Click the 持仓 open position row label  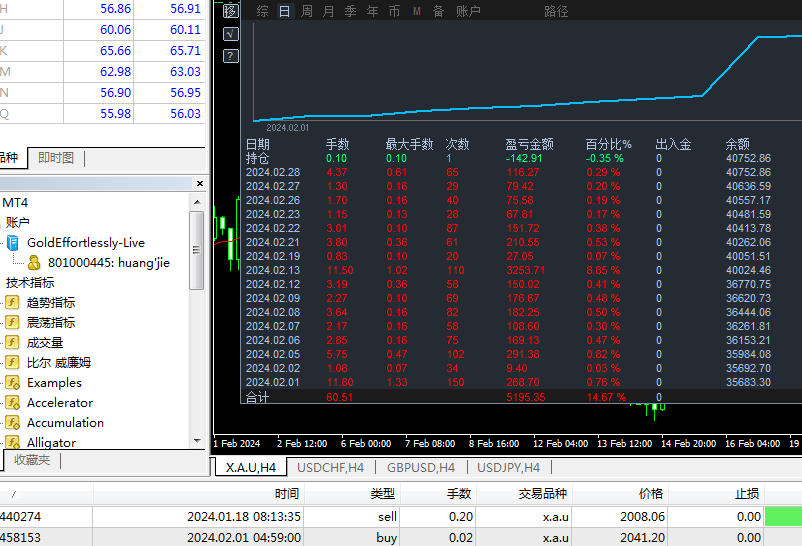(x=257, y=158)
